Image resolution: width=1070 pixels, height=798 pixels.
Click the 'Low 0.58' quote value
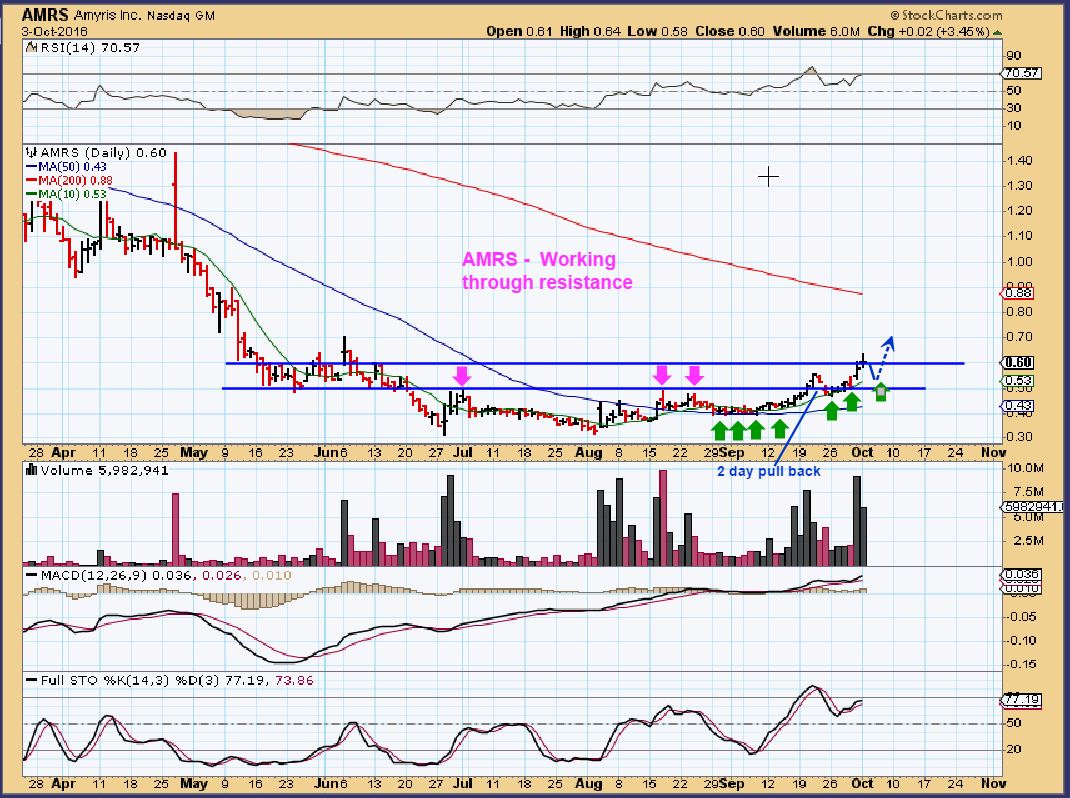(x=658, y=31)
